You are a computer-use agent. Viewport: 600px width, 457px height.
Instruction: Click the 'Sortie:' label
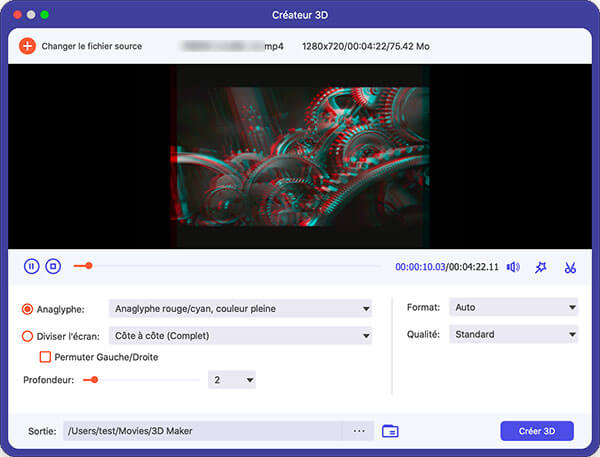tap(42, 431)
